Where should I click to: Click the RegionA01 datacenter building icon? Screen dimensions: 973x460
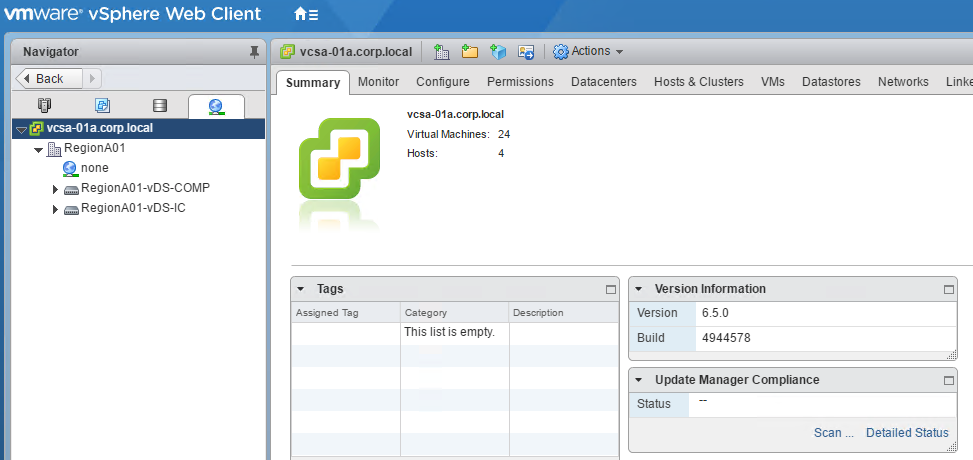point(55,149)
